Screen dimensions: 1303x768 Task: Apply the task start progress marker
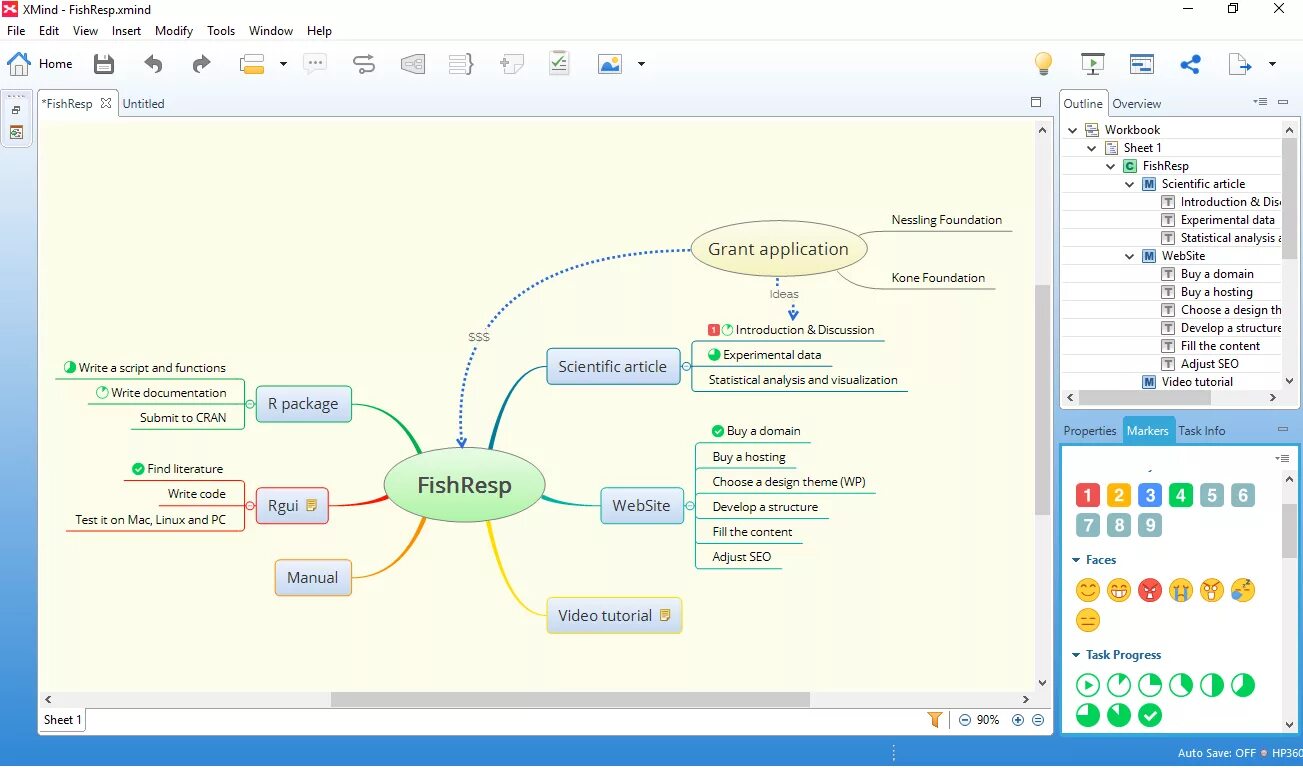(x=1088, y=685)
